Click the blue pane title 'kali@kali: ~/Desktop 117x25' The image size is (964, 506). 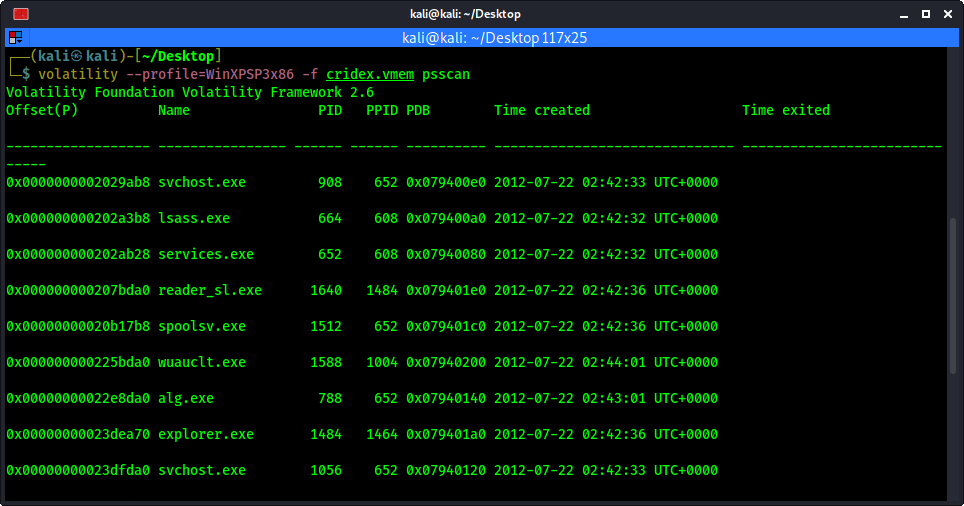[x=494, y=38]
